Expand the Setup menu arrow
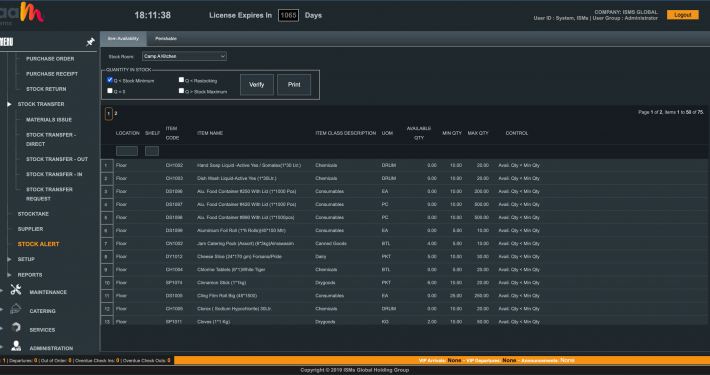 9,259
